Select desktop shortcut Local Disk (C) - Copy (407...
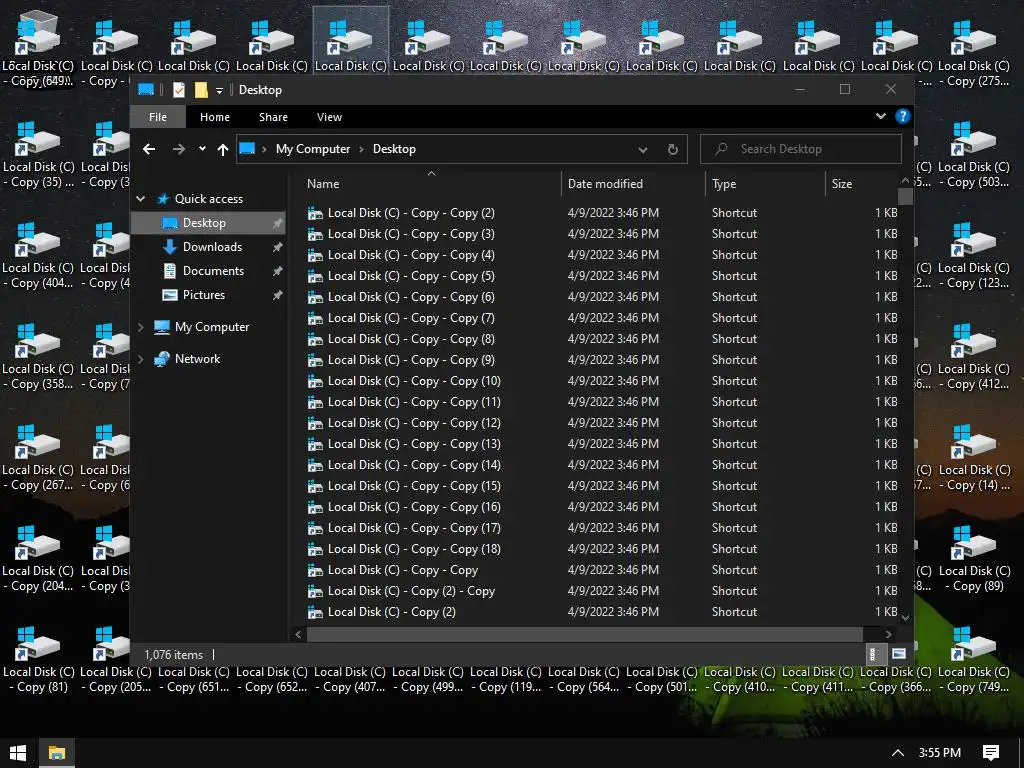Viewport: 1024px width, 768px height. point(350,679)
